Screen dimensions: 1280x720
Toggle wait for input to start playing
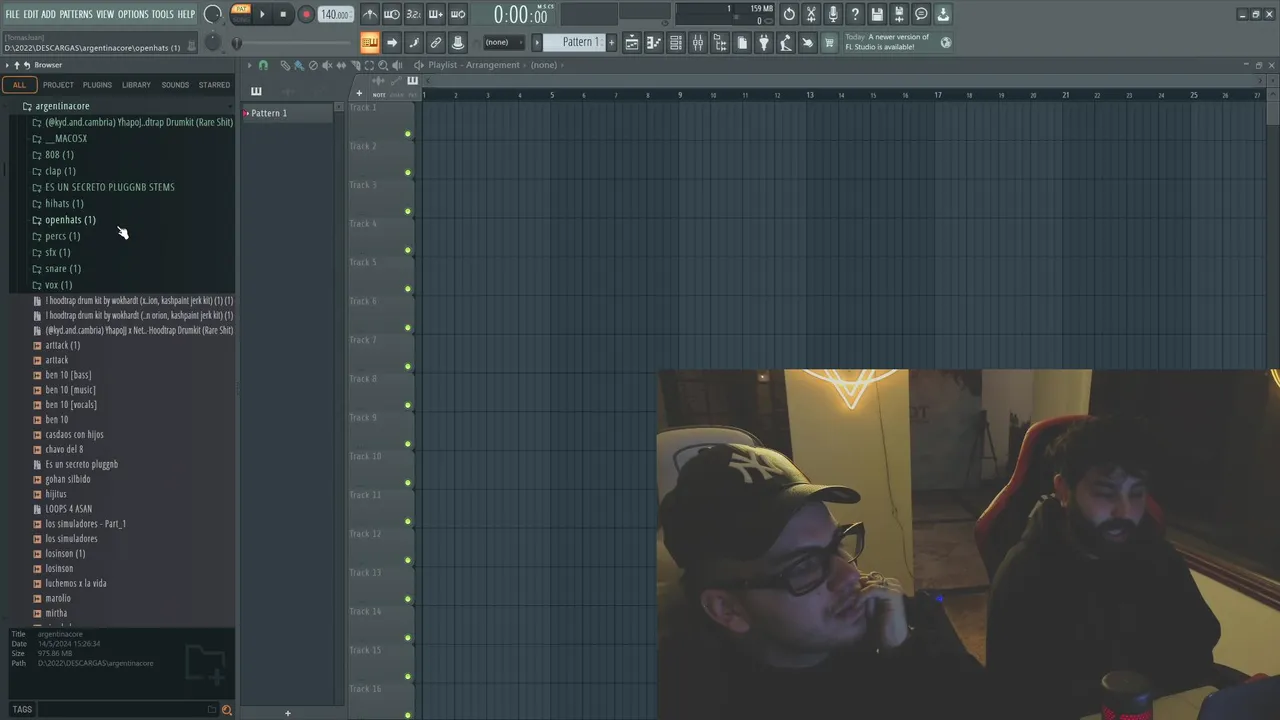392,14
